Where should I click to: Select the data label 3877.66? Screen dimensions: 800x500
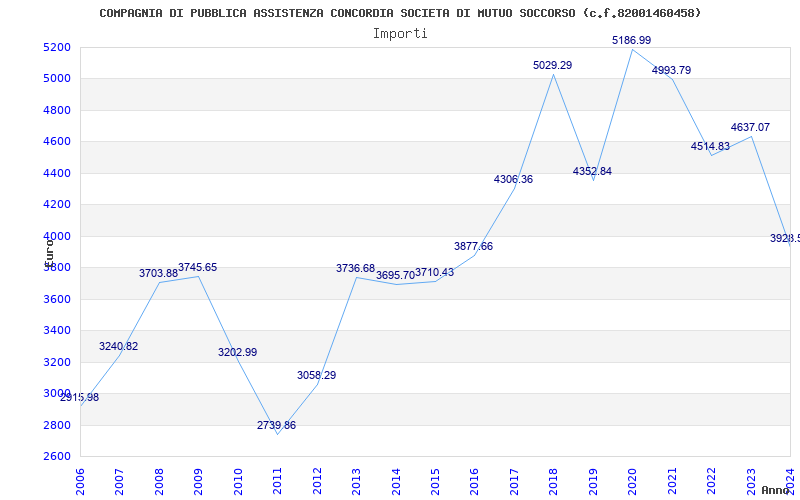pyautogui.click(x=473, y=246)
